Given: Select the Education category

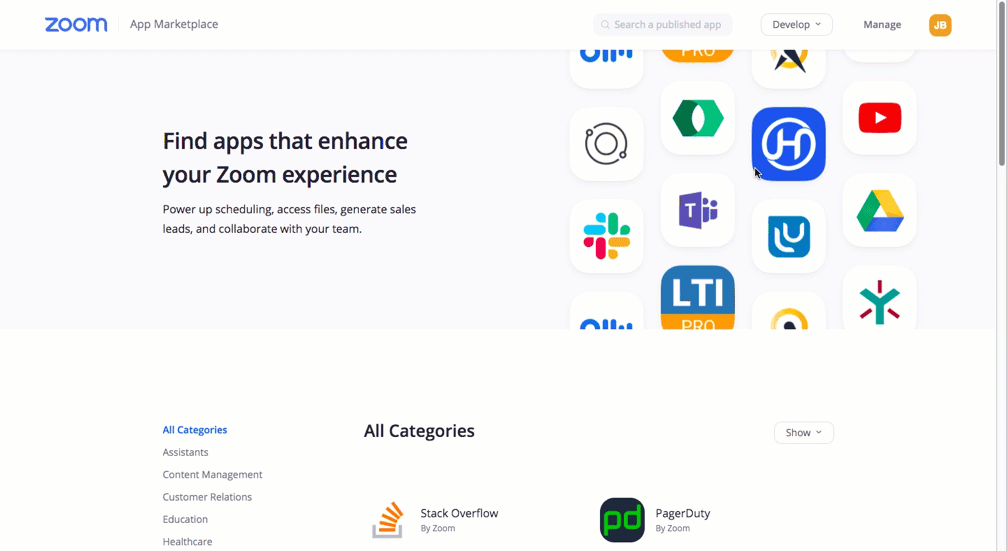Looking at the screenshot, I should (185, 520).
